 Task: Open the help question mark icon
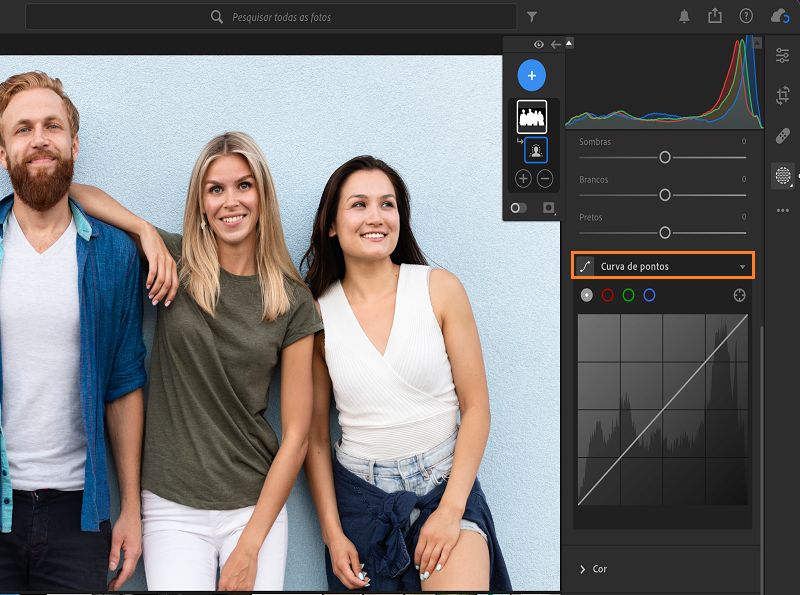746,16
